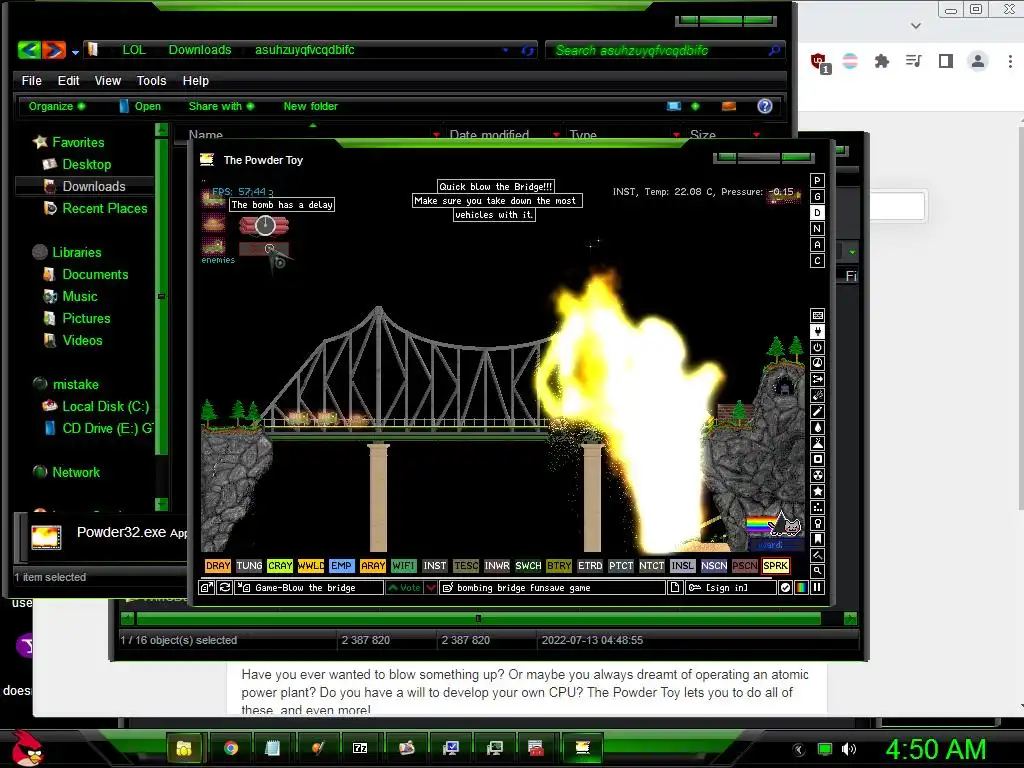Image resolution: width=1024 pixels, height=768 pixels.
Task: Open the Solids square category
Action: (817, 459)
